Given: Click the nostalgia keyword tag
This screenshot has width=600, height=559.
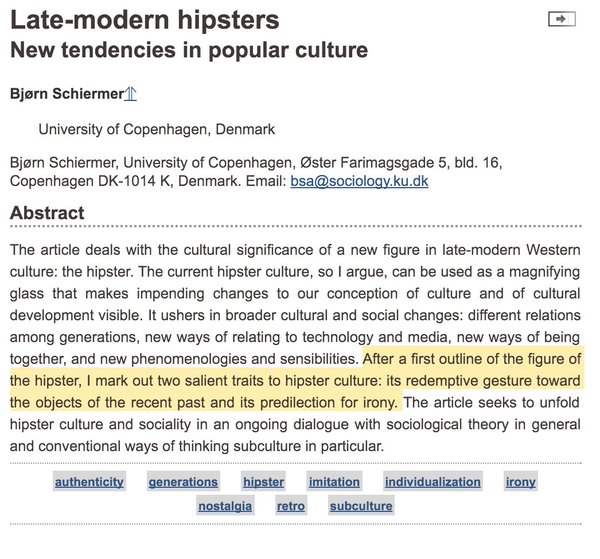Looking at the screenshot, I should click(225, 506).
